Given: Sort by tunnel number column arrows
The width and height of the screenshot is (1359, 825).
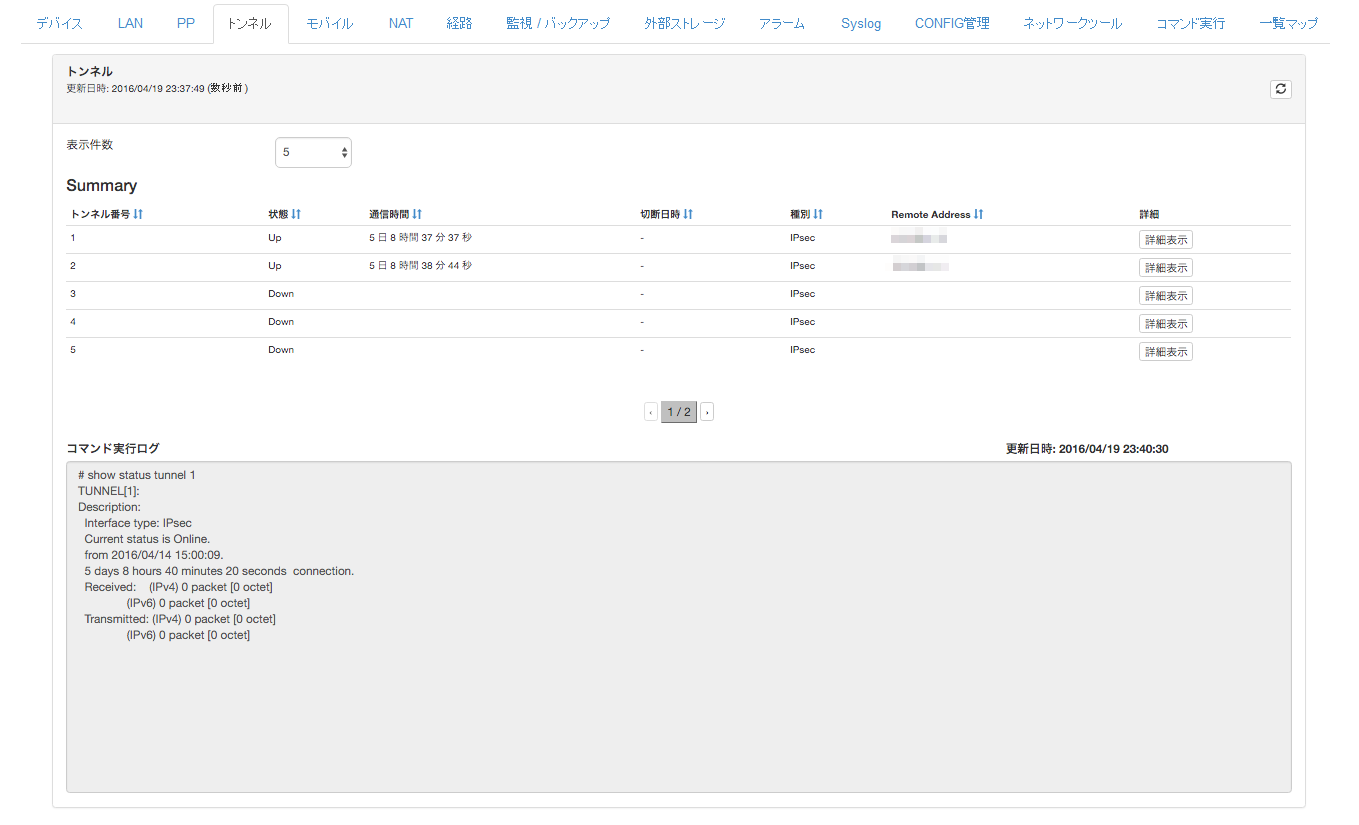Looking at the screenshot, I should pos(138,214).
